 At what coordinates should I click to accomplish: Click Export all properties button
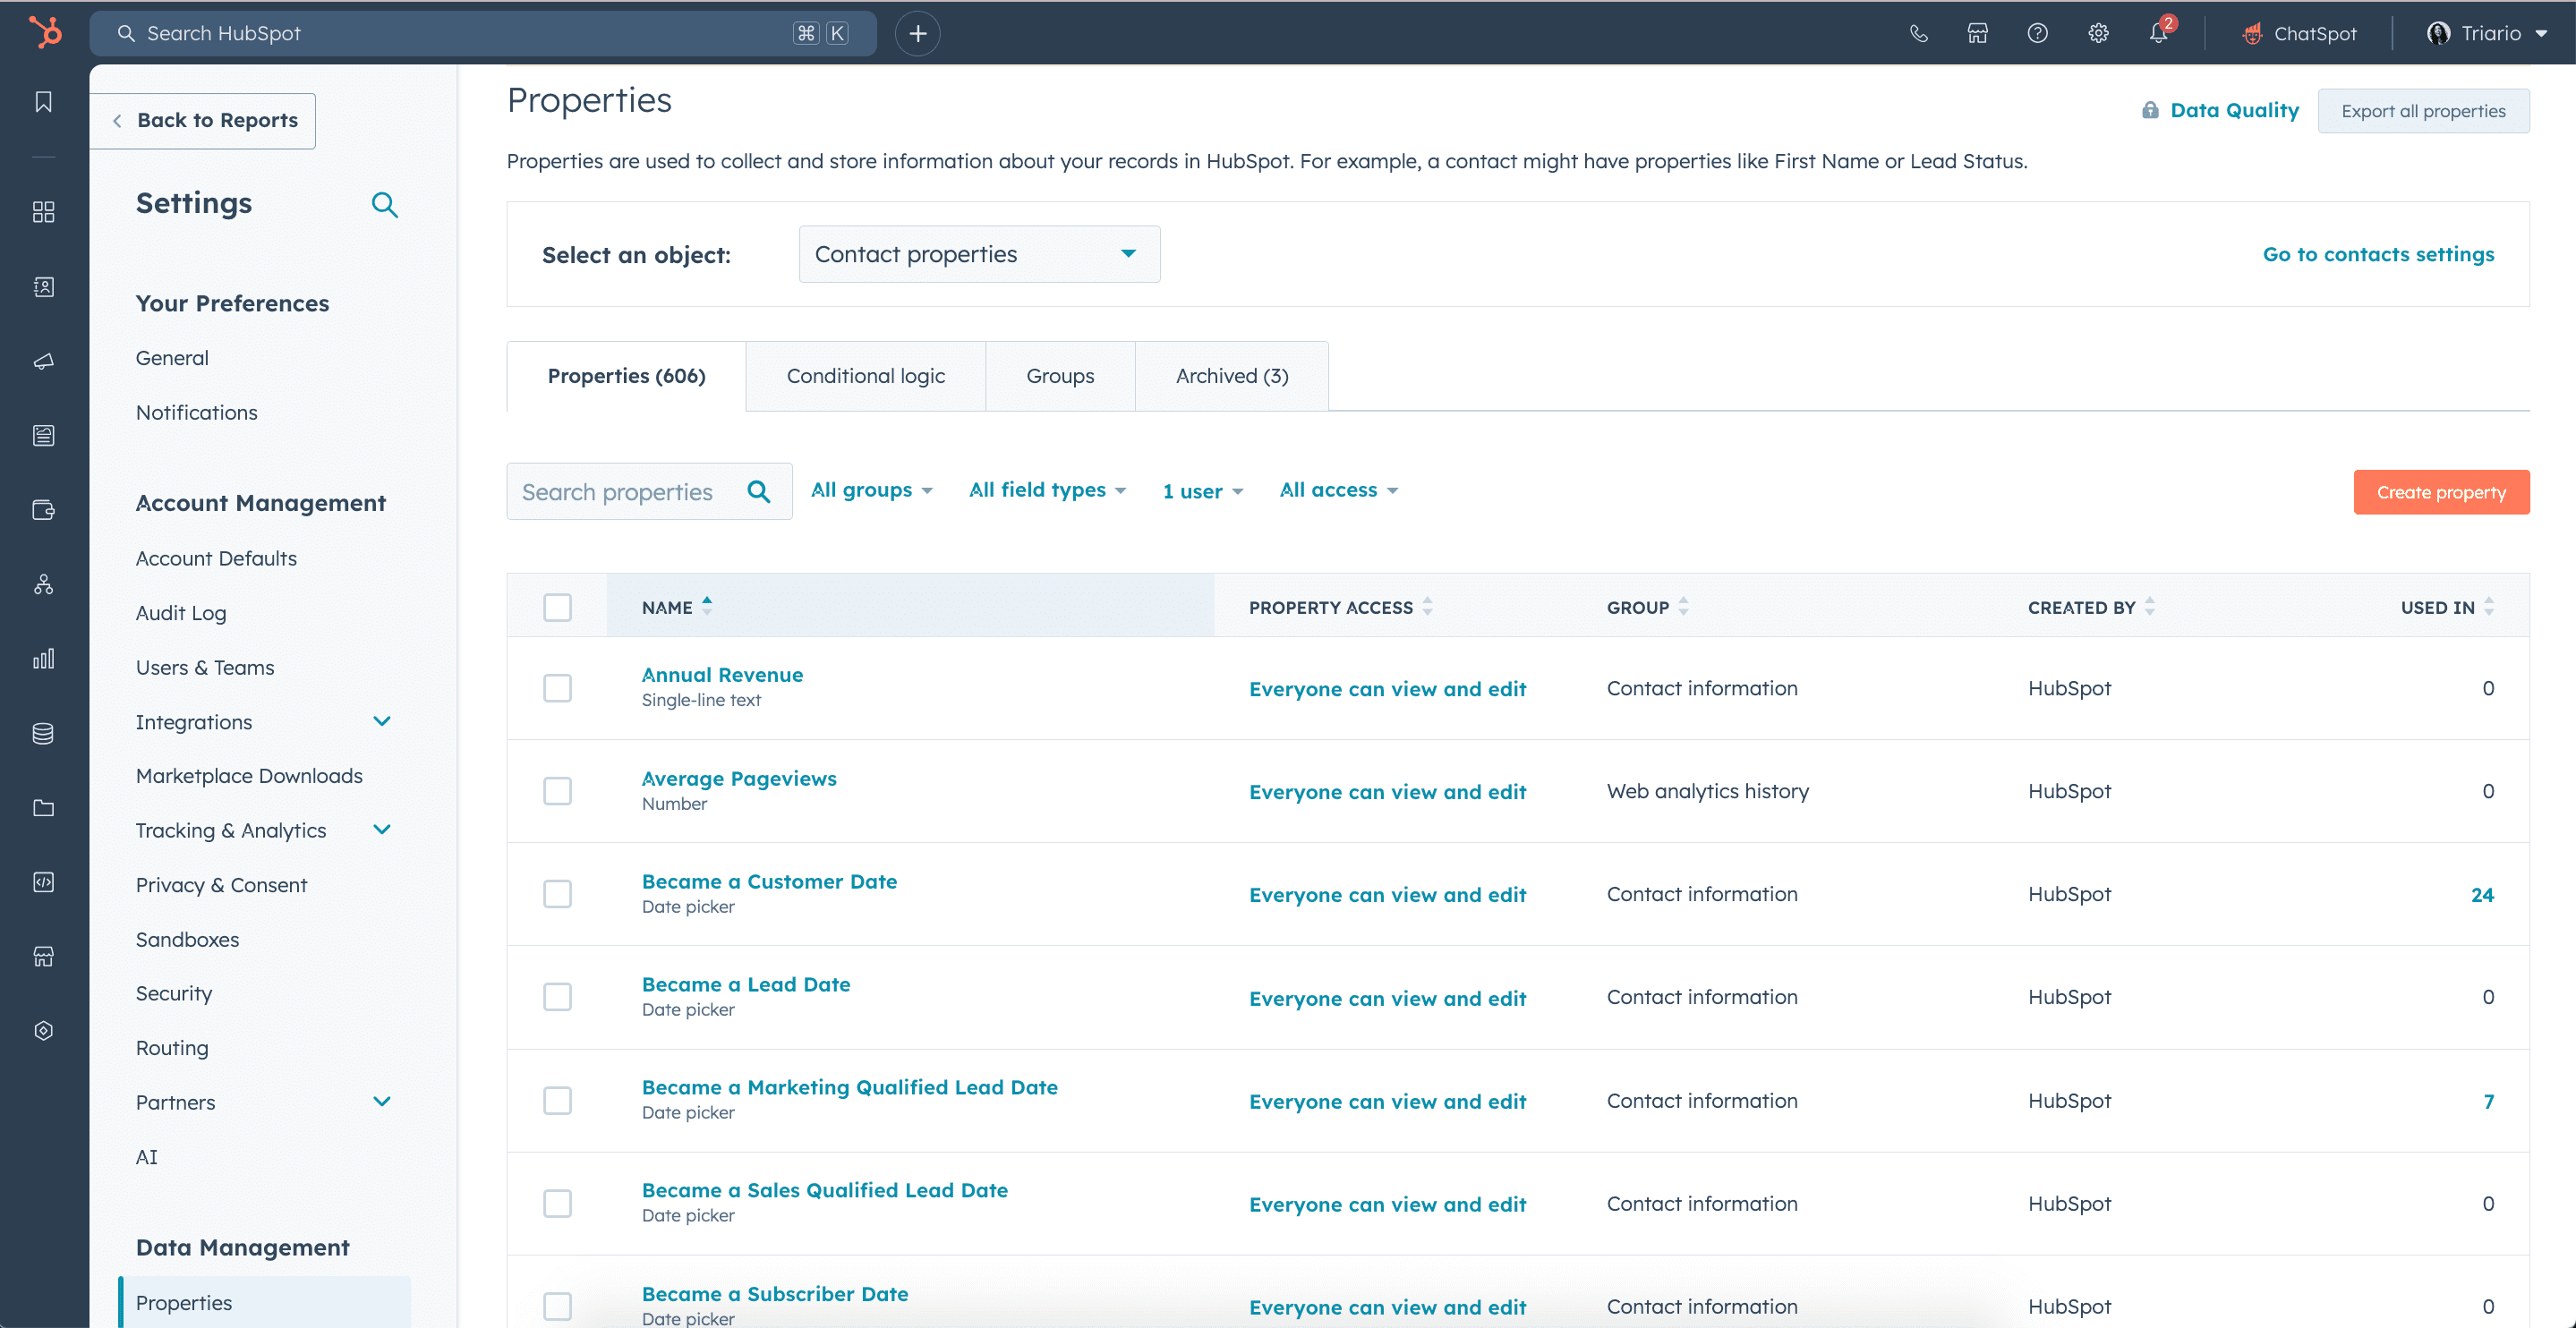tap(2423, 111)
